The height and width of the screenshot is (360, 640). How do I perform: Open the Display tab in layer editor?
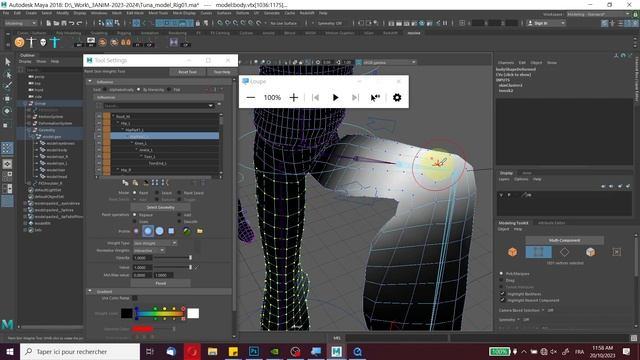coord(506,173)
